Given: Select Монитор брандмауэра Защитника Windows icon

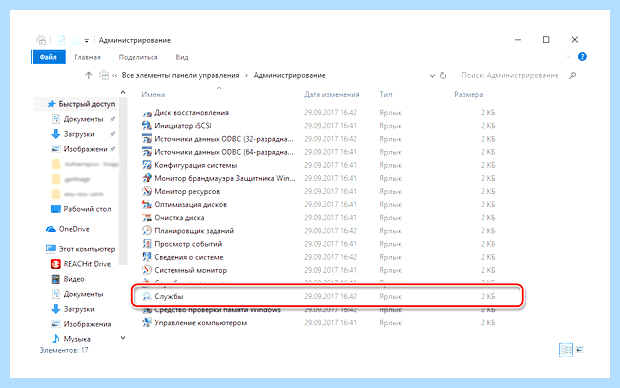Looking at the screenshot, I should [x=147, y=178].
